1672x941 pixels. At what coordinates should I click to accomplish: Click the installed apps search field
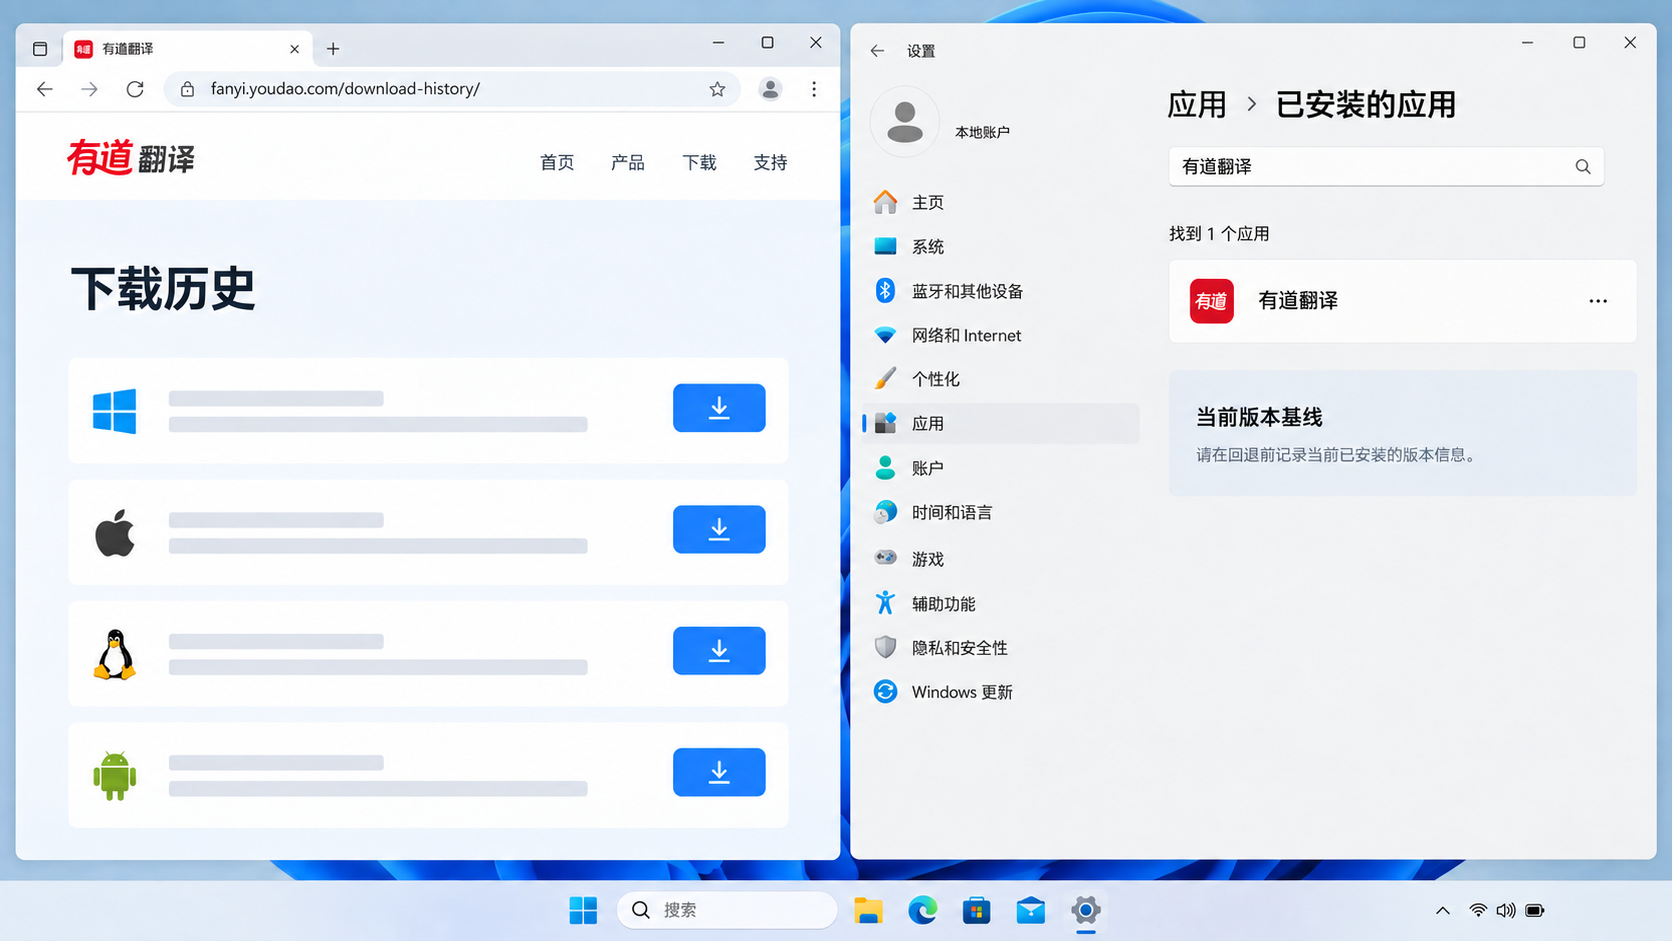pos(1386,166)
